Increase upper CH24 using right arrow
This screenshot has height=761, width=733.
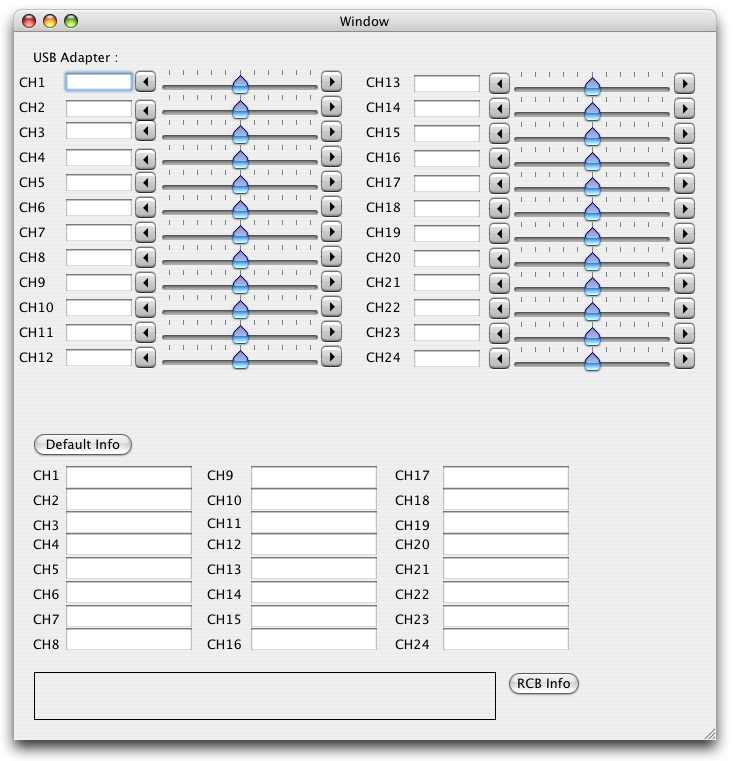click(684, 359)
